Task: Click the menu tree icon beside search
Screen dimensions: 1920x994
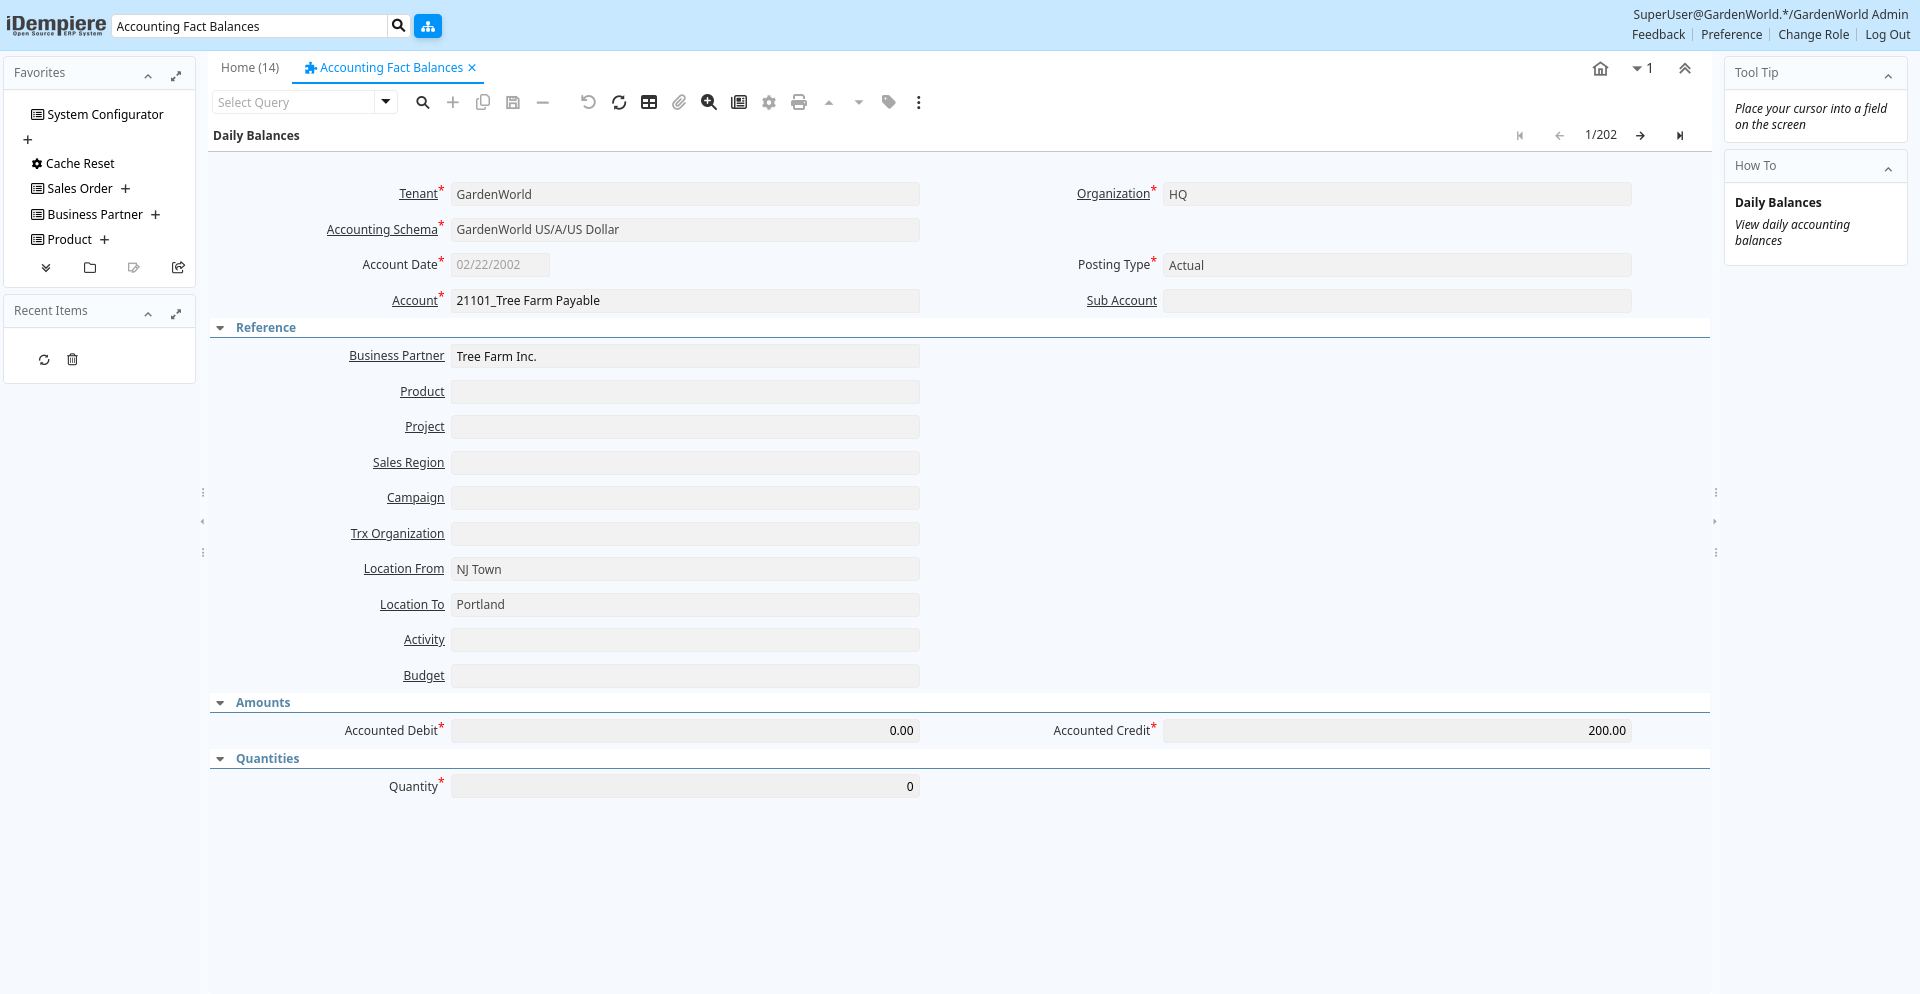Action: click(x=428, y=26)
